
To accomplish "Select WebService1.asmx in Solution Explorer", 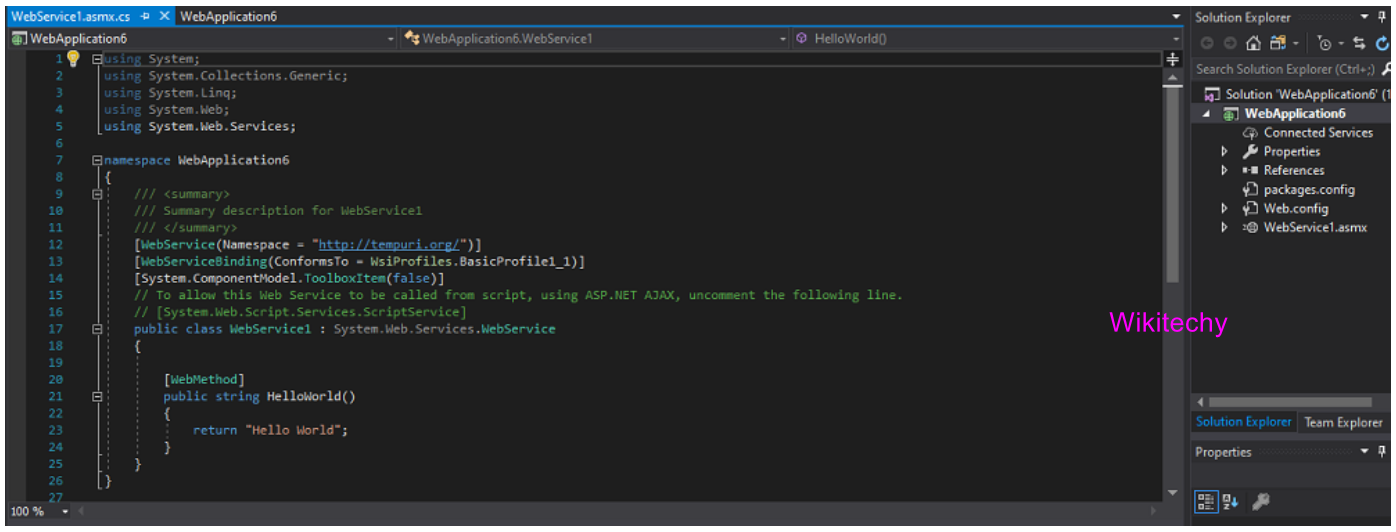I will pos(1314,228).
